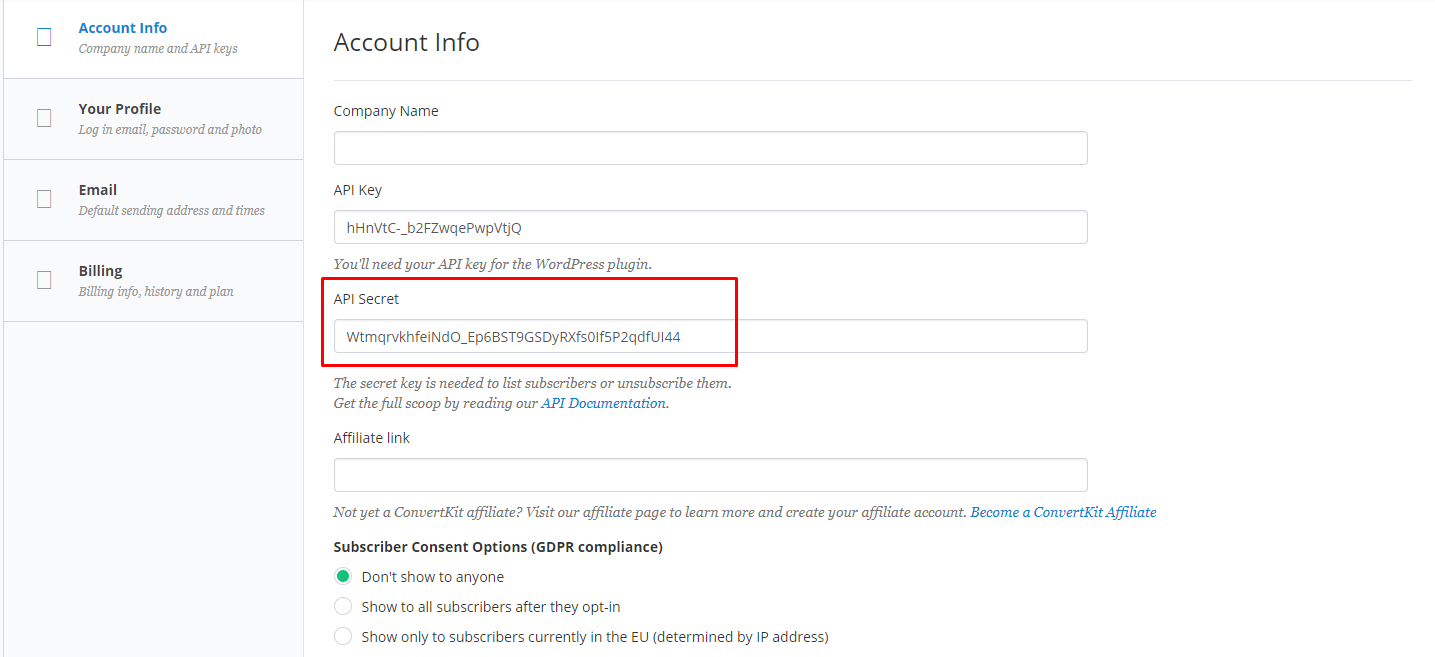Click the Account Info page heading
The height and width of the screenshot is (657, 1435).
(407, 43)
